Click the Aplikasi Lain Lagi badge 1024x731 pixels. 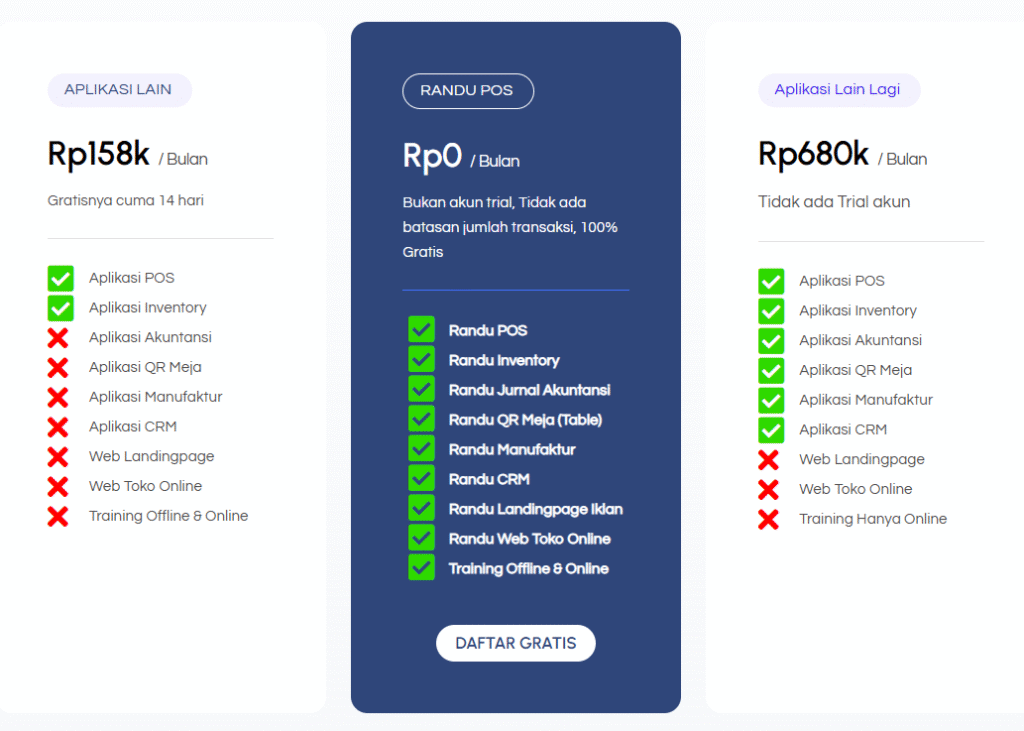pos(838,90)
